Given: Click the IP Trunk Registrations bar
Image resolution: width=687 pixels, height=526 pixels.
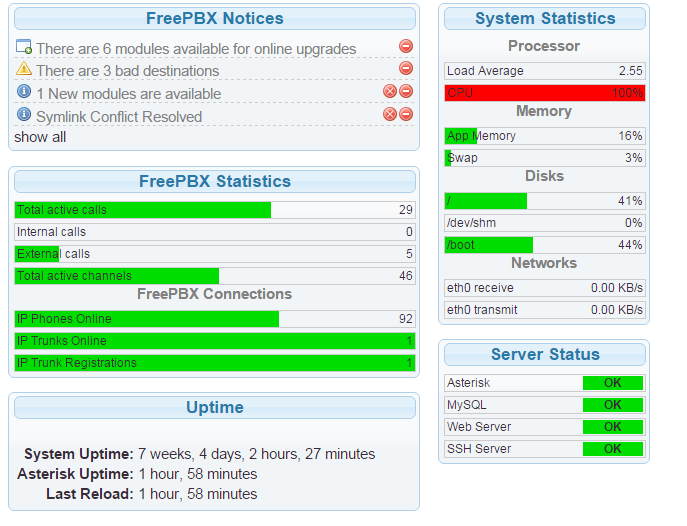Looking at the screenshot, I should tap(215, 363).
